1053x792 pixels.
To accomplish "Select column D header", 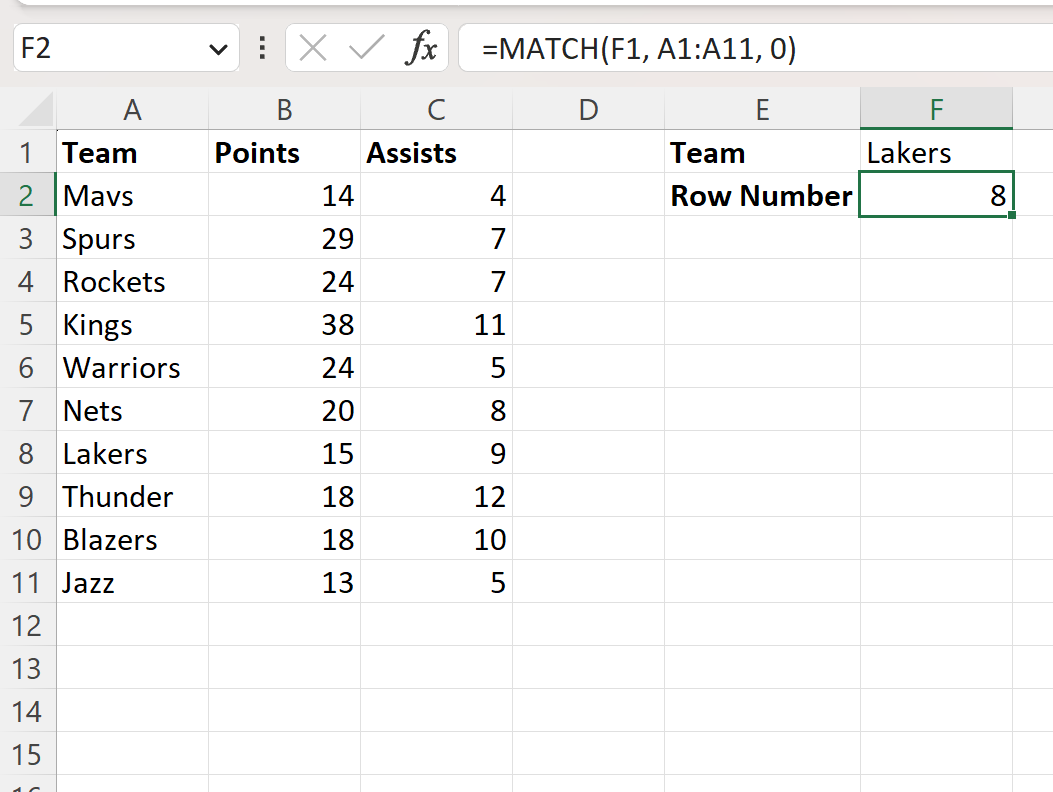I will (x=588, y=109).
